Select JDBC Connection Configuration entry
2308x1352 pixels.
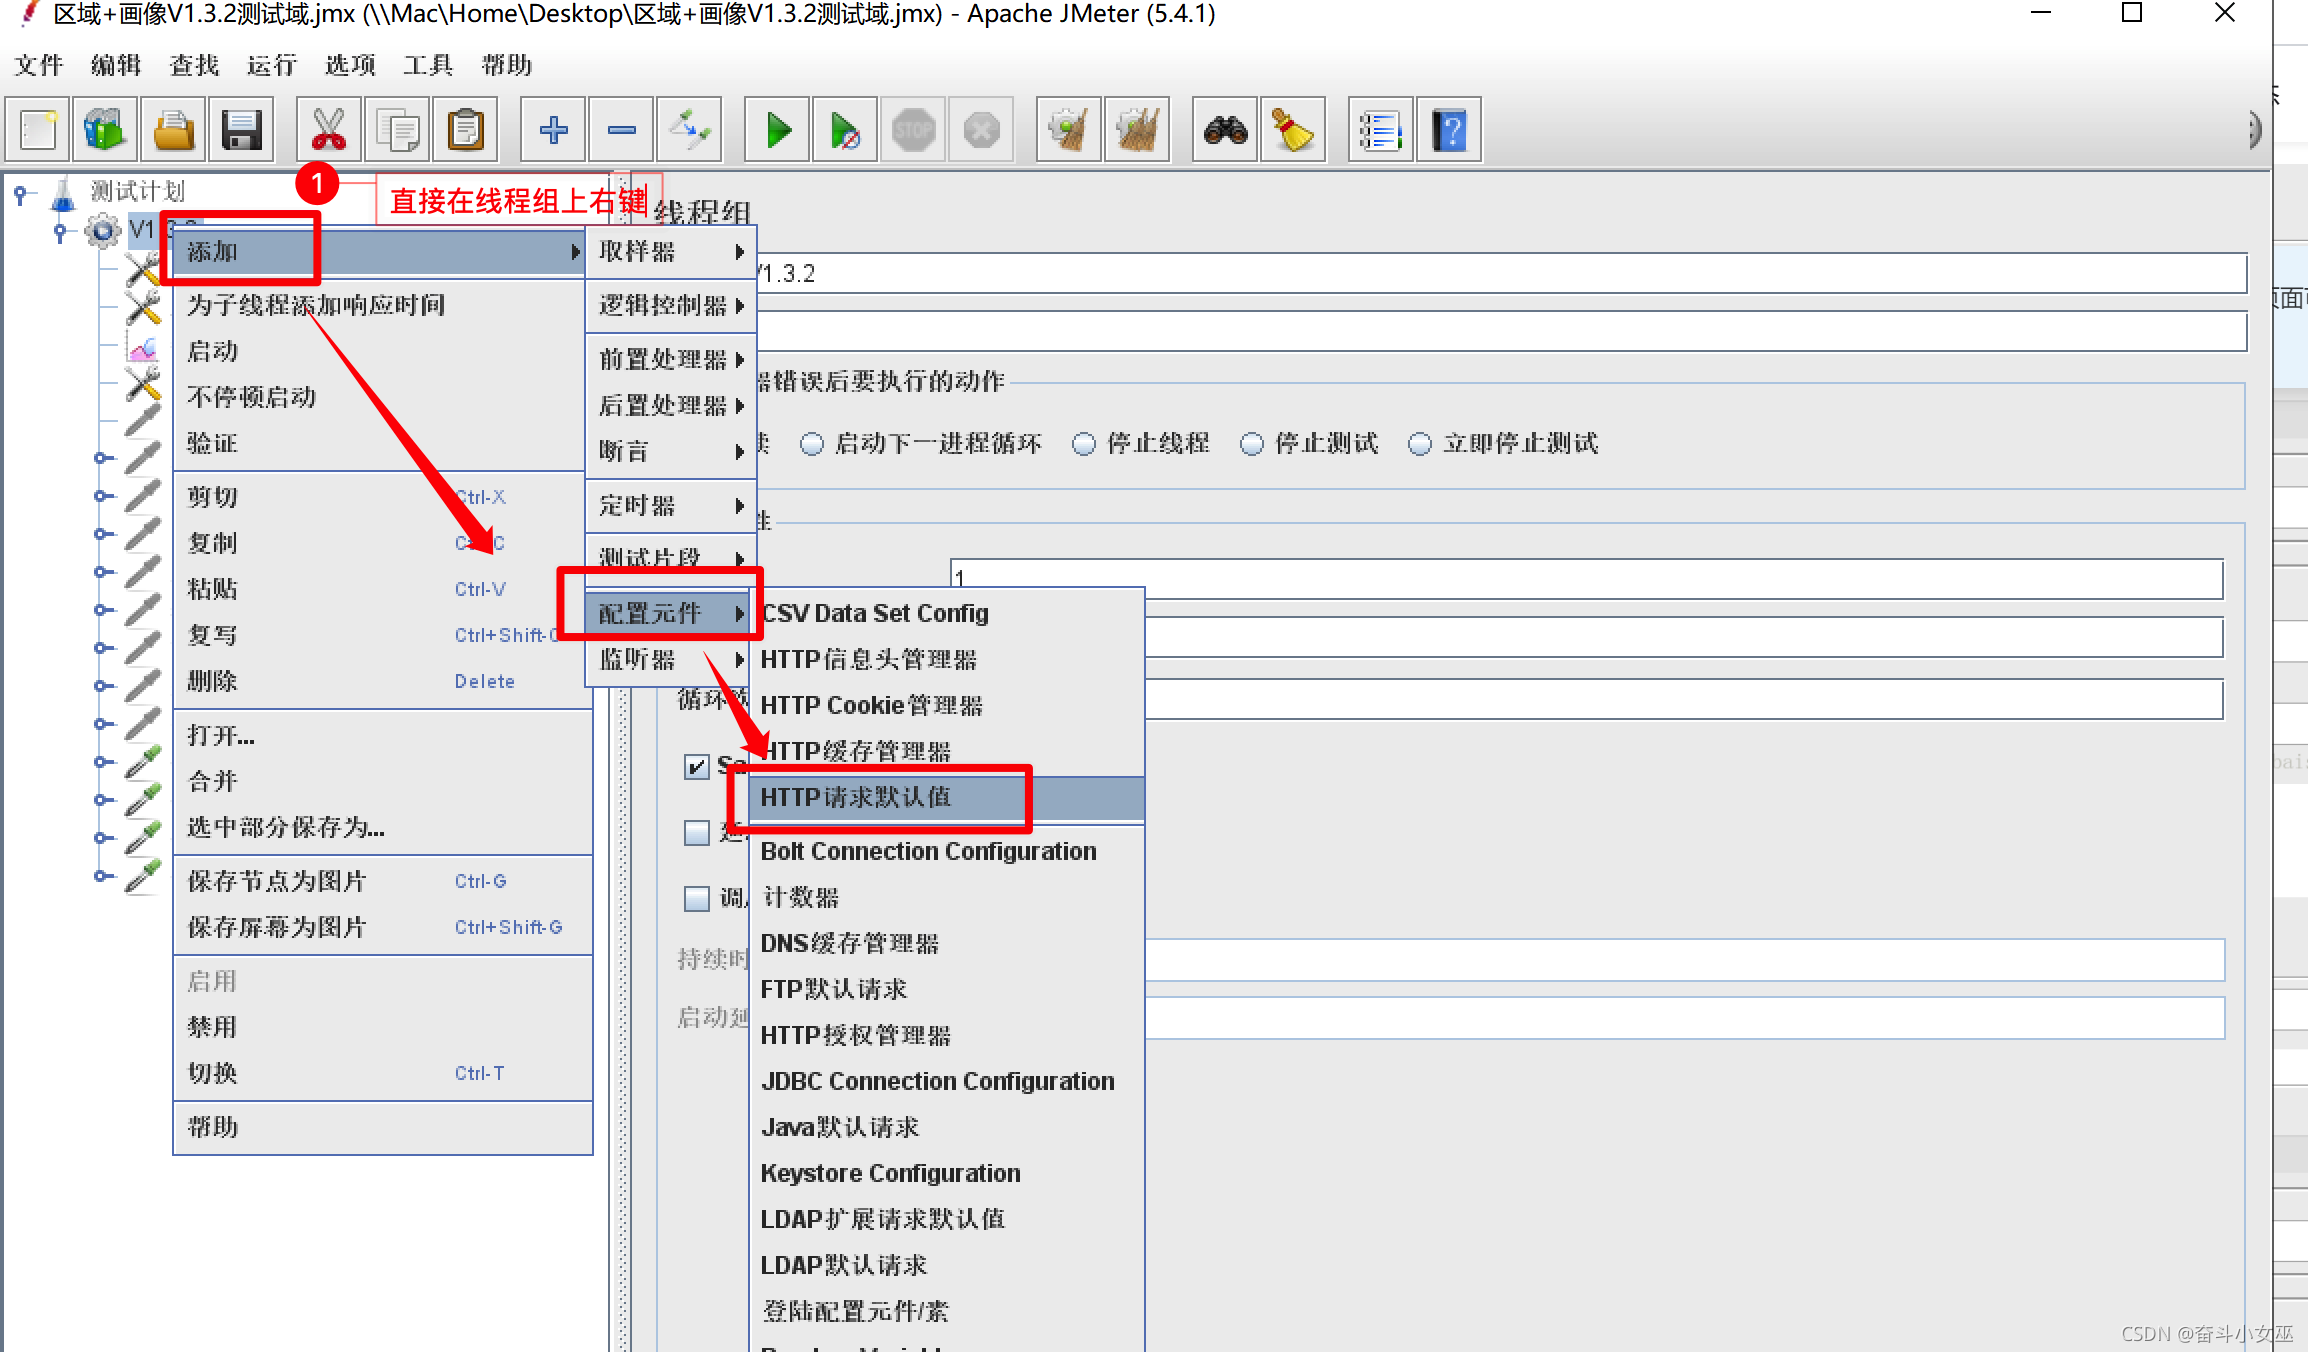(946, 1082)
